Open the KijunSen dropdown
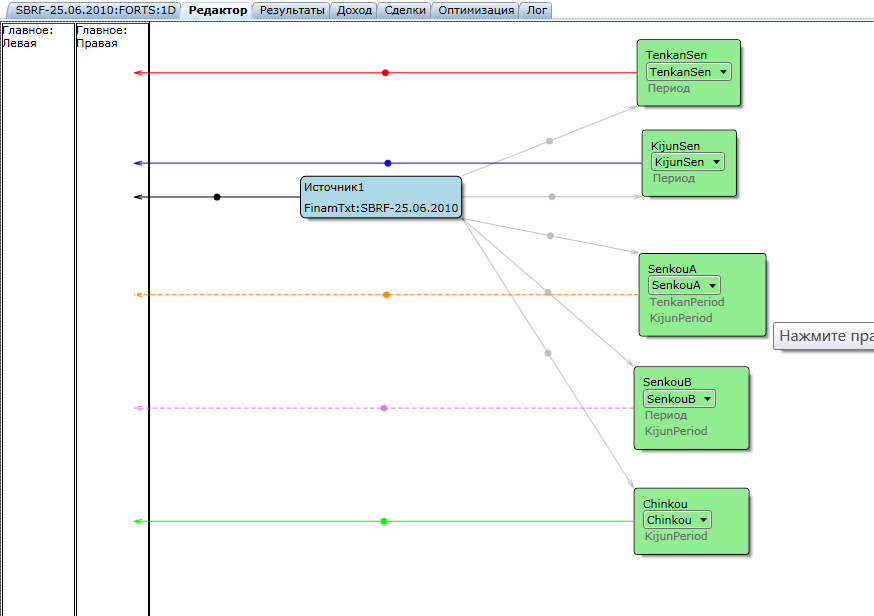The height and width of the screenshot is (616, 874). click(688, 162)
